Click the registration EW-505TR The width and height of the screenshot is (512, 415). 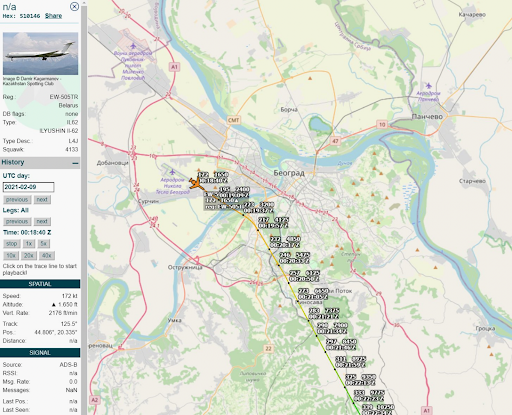coord(64,97)
